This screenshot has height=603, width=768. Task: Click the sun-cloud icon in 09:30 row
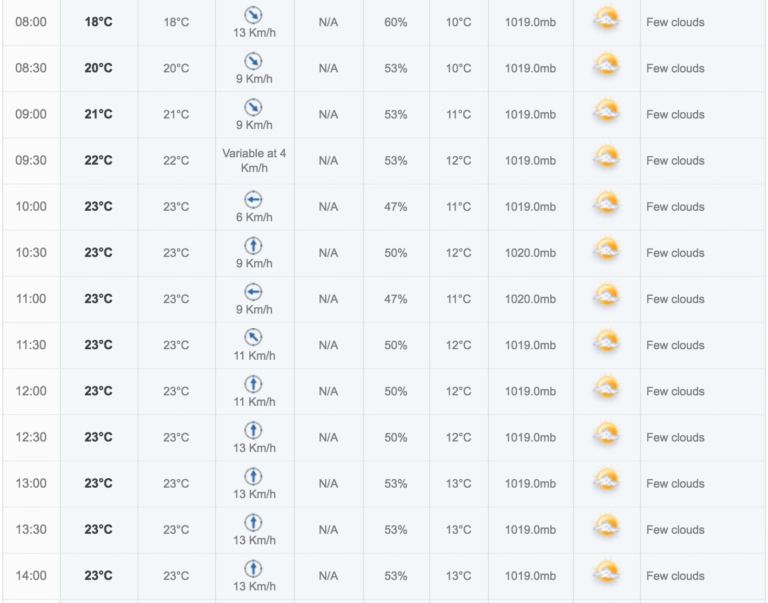click(606, 158)
